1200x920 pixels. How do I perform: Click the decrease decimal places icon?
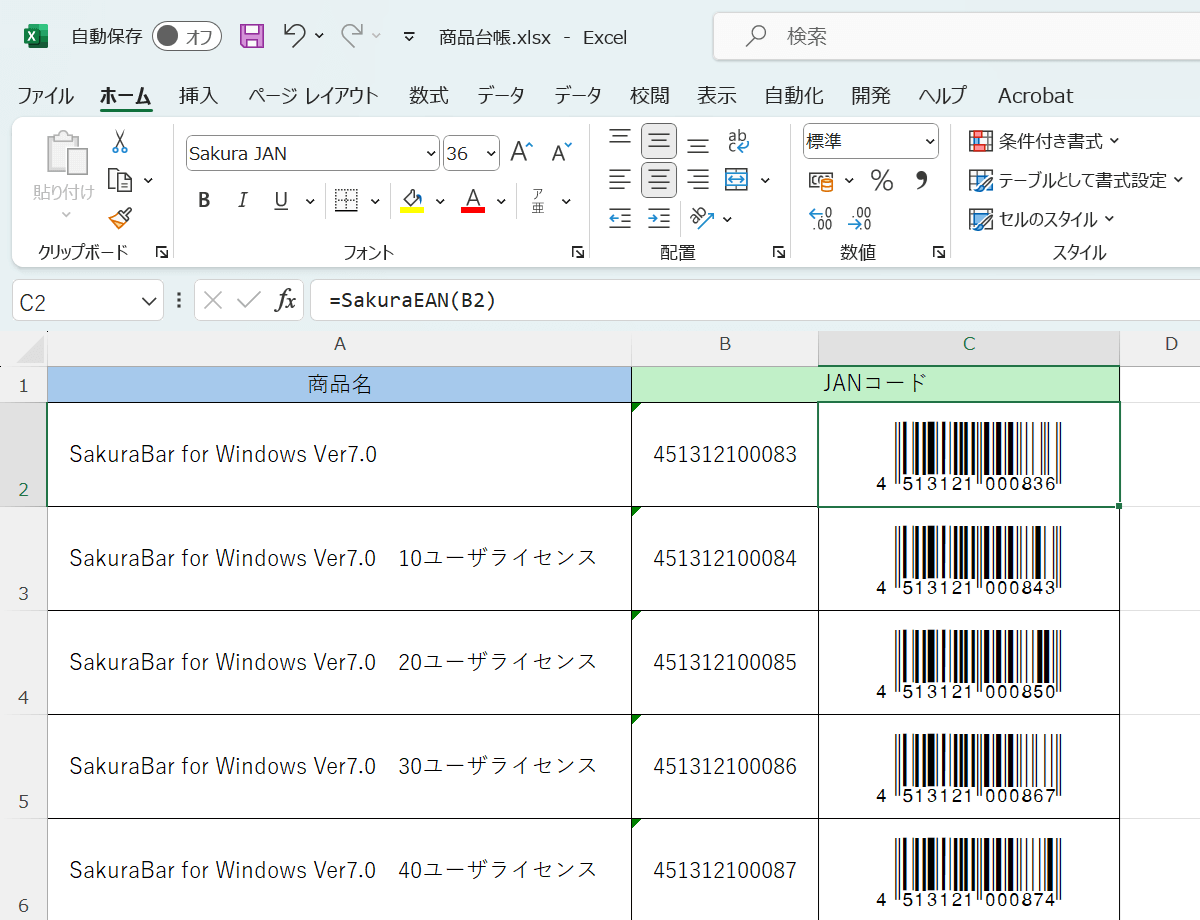pyautogui.click(x=859, y=218)
